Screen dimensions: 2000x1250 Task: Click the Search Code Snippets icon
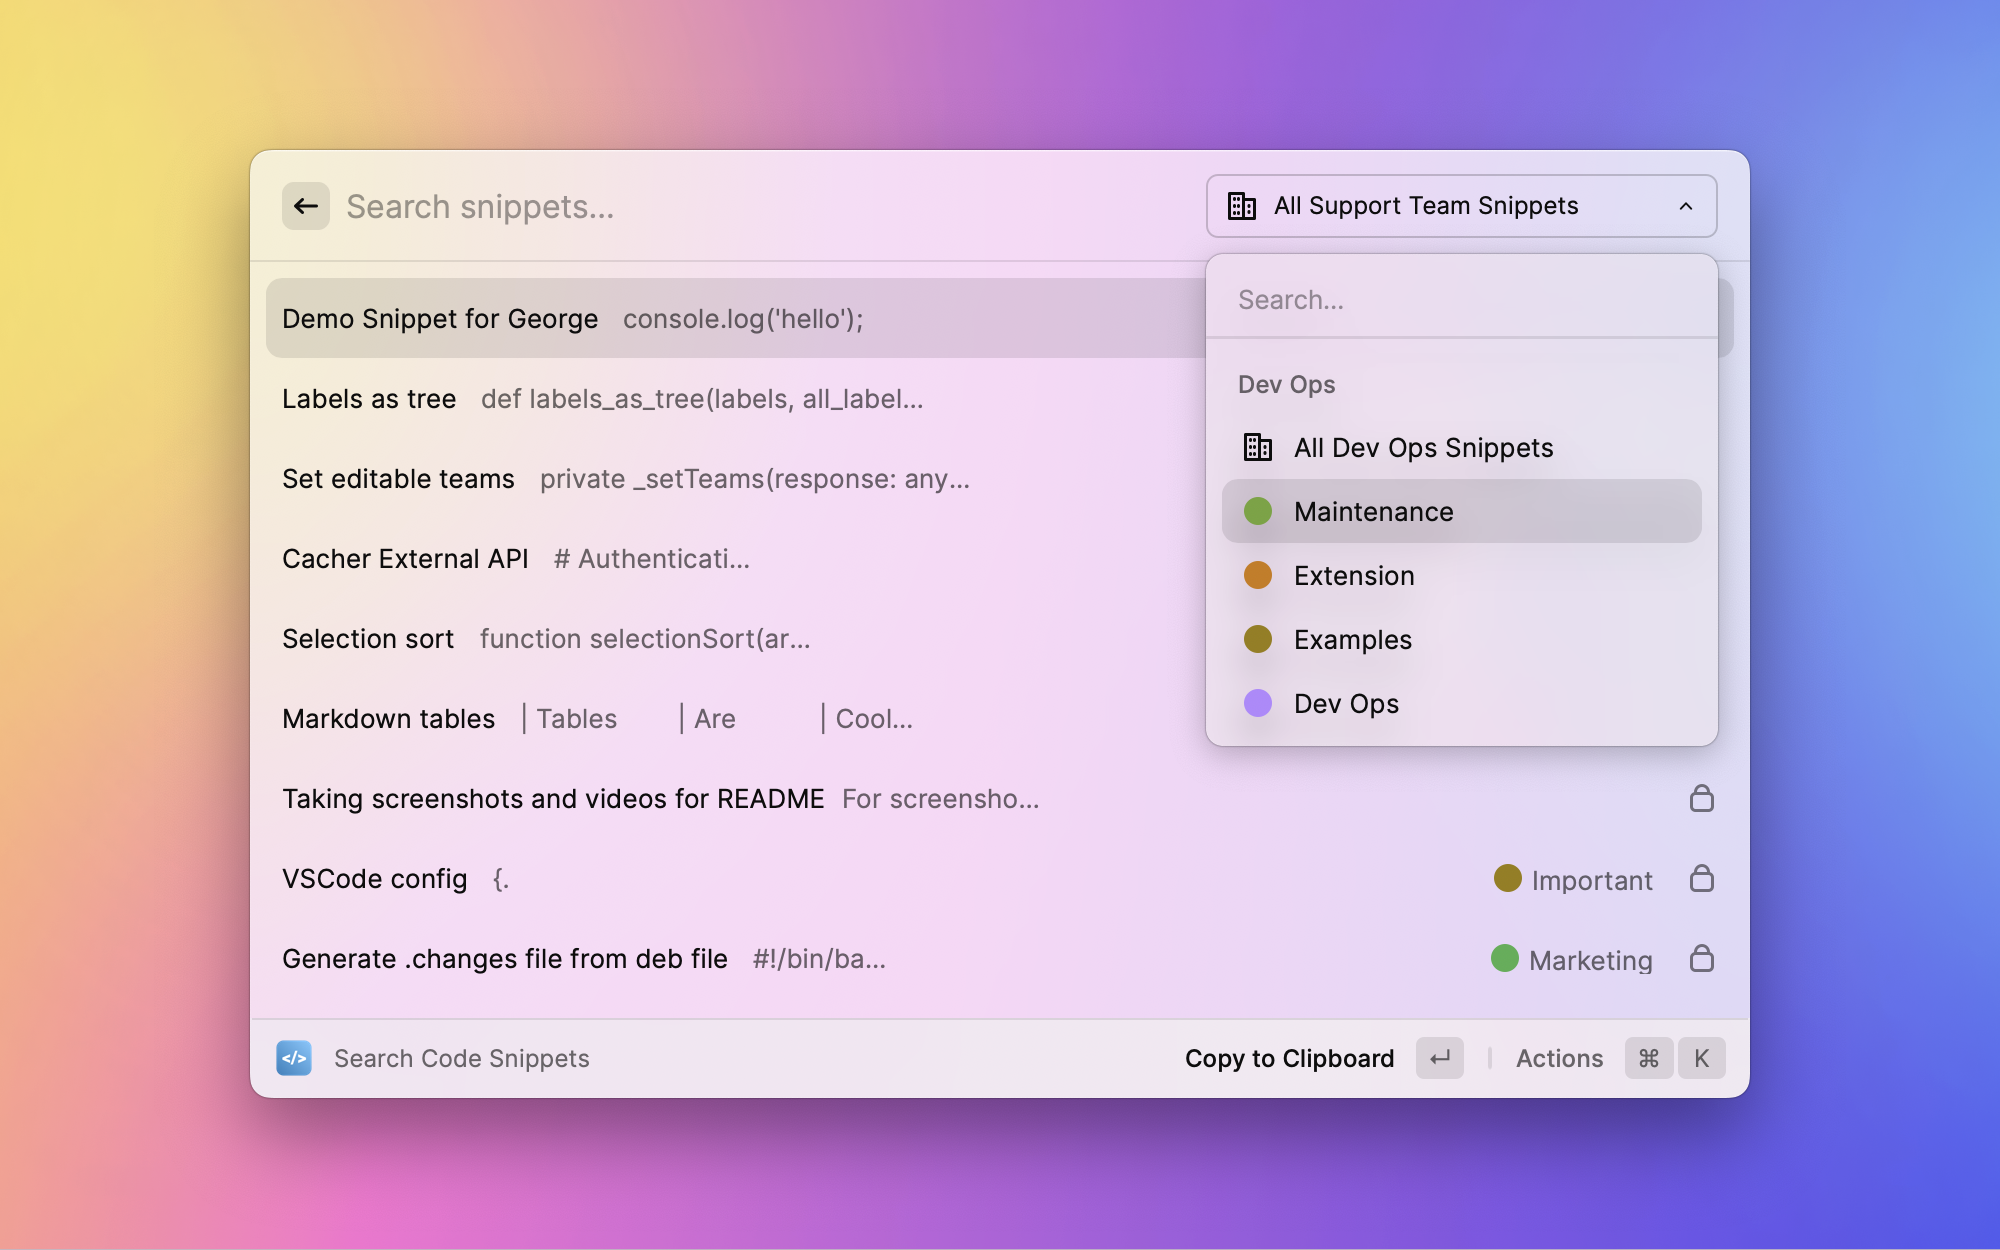294,1058
